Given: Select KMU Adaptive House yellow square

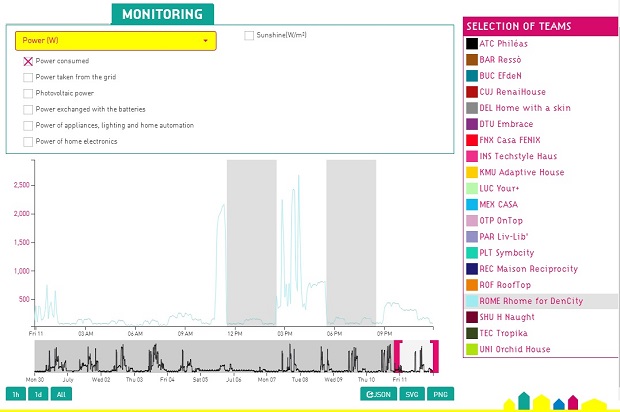Looking at the screenshot, I should pyautogui.click(x=472, y=172).
